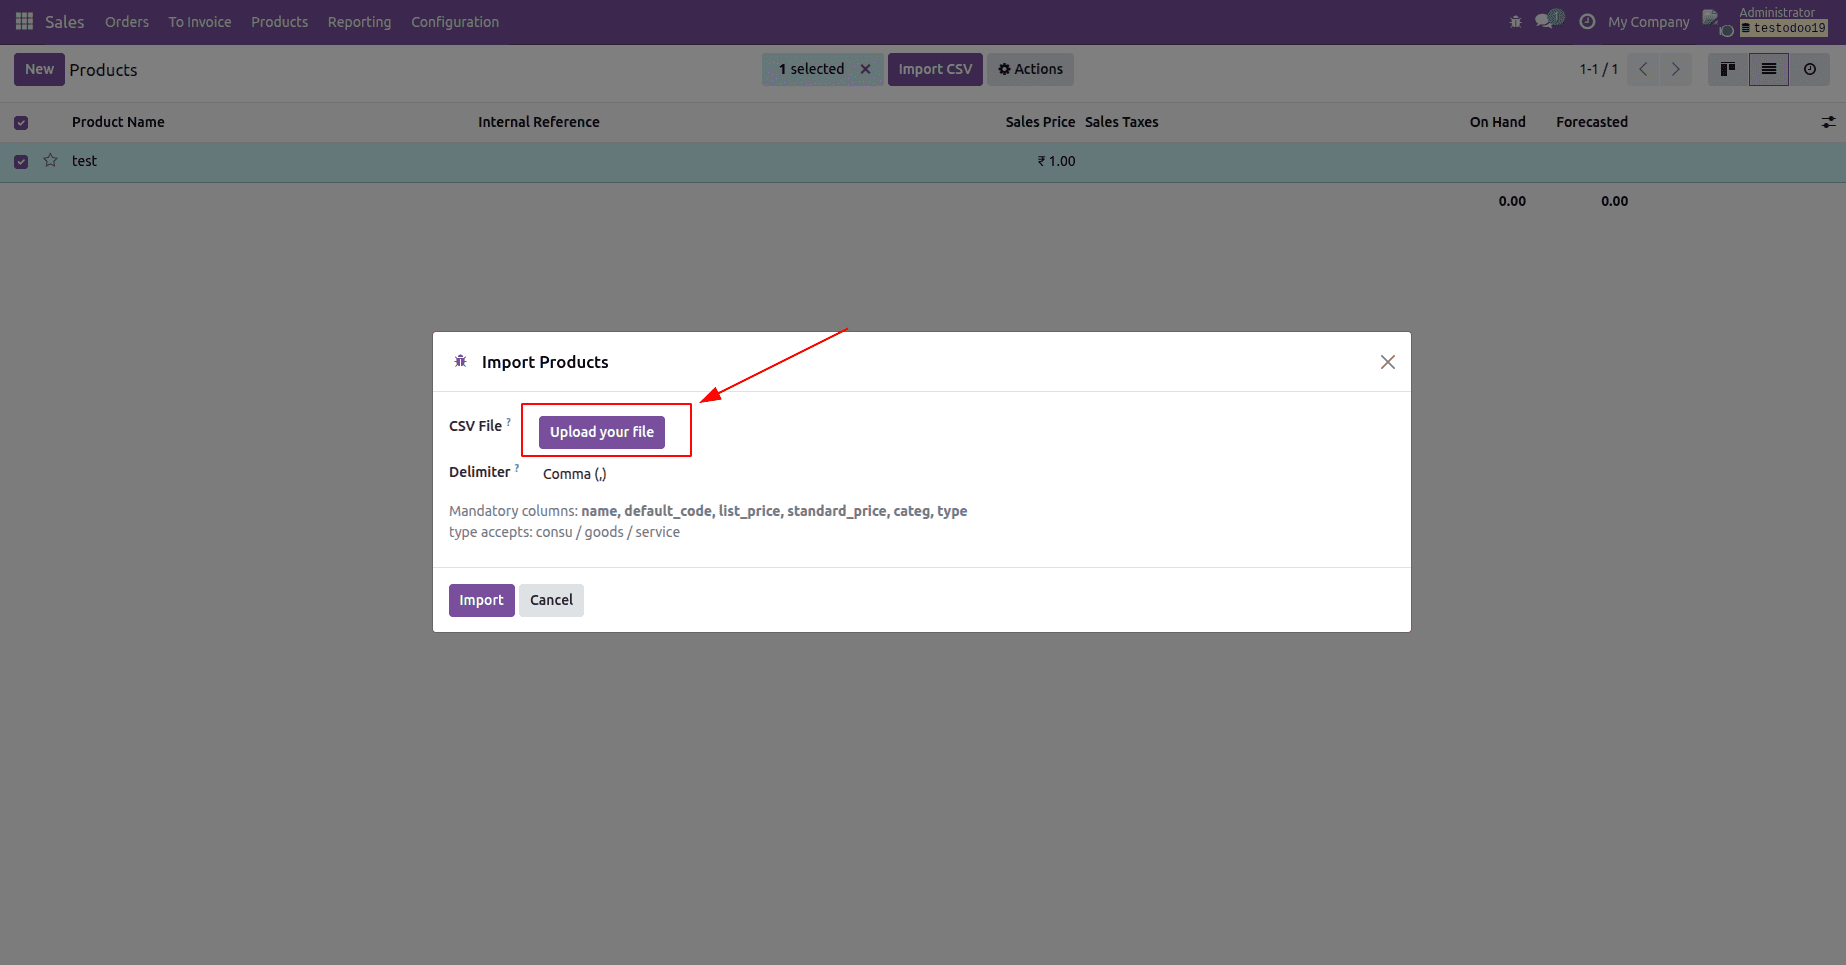
Task: Cancel the import dialog
Action: tap(551, 600)
